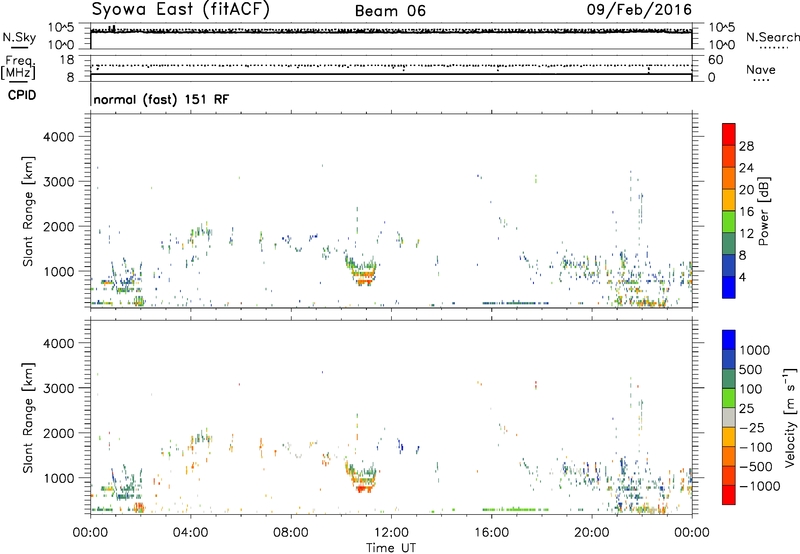Click the U-shaped echo cluster near 11:00 in power panel
The image size is (800, 554).
coord(361,268)
